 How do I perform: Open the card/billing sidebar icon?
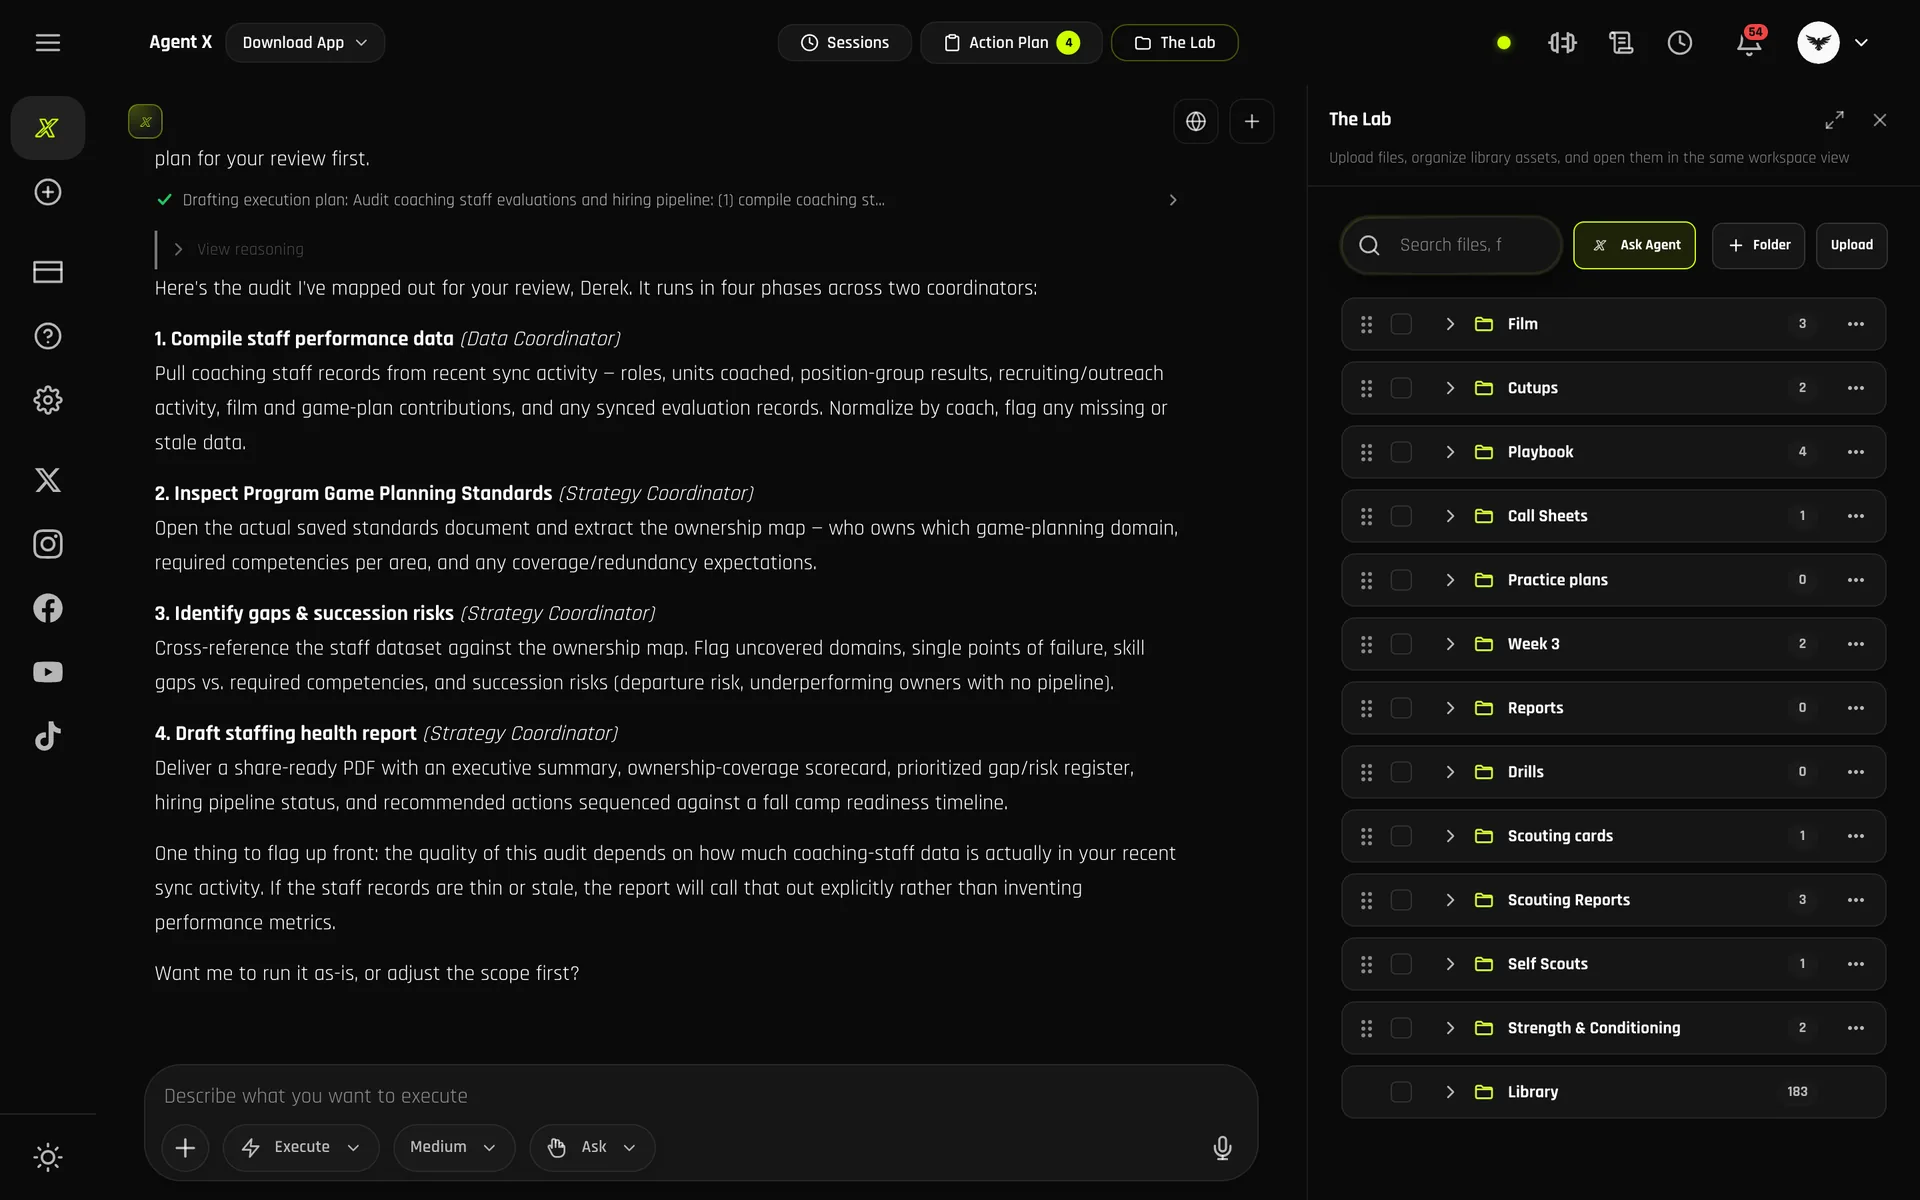(48, 272)
